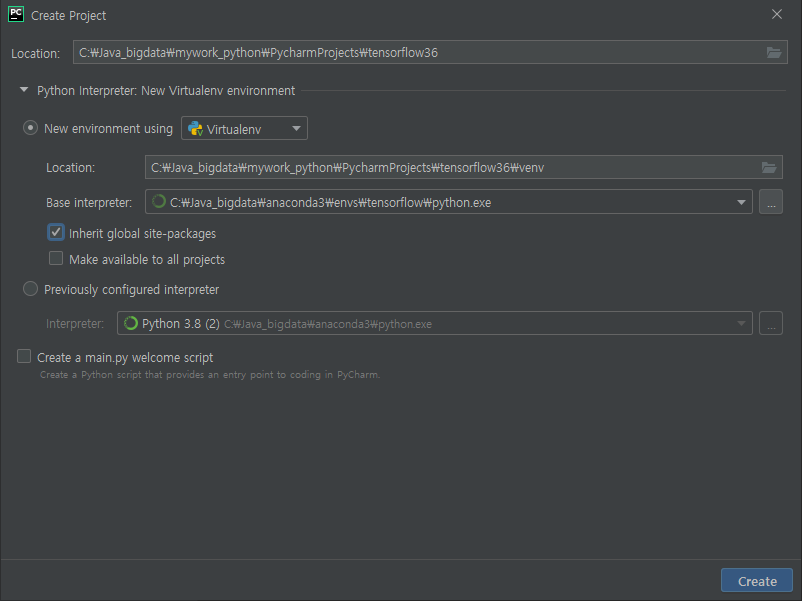802x601 pixels.
Task: Enable Create a main.py welcome script
Action: coord(24,356)
